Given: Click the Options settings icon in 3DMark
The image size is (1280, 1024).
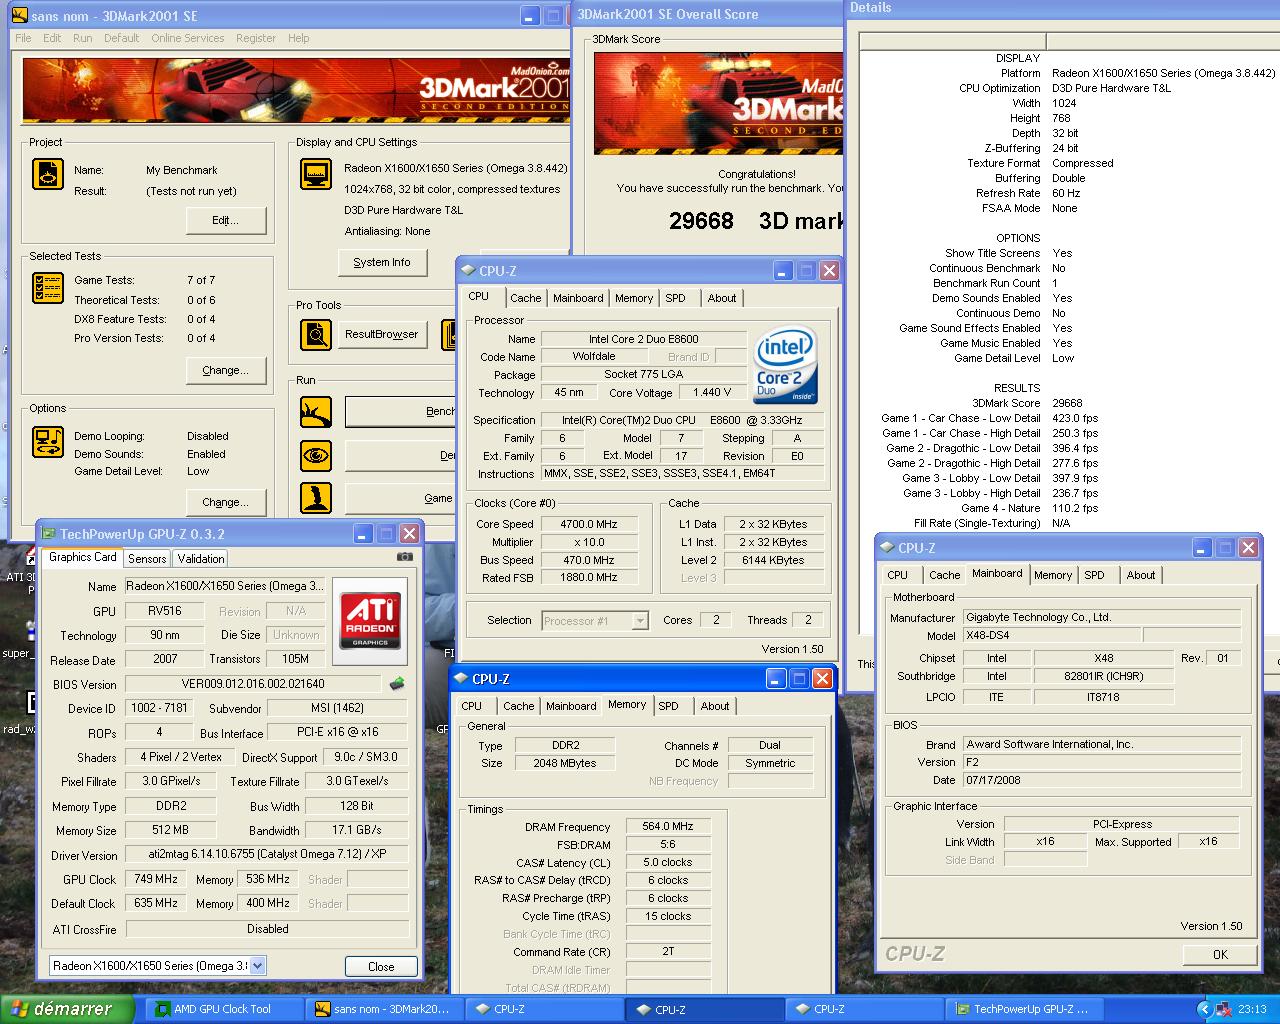Looking at the screenshot, I should 47,441.
